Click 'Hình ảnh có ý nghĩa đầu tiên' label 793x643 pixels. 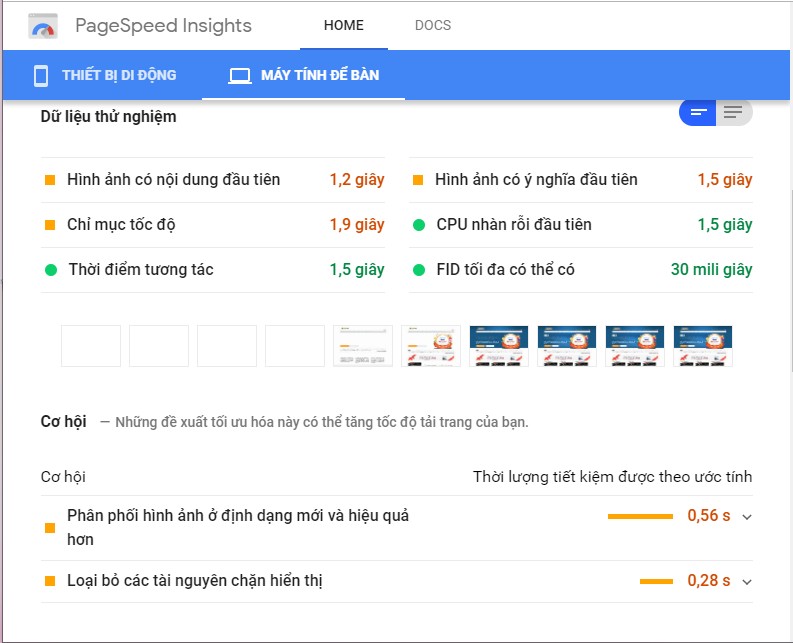pyautogui.click(x=536, y=180)
